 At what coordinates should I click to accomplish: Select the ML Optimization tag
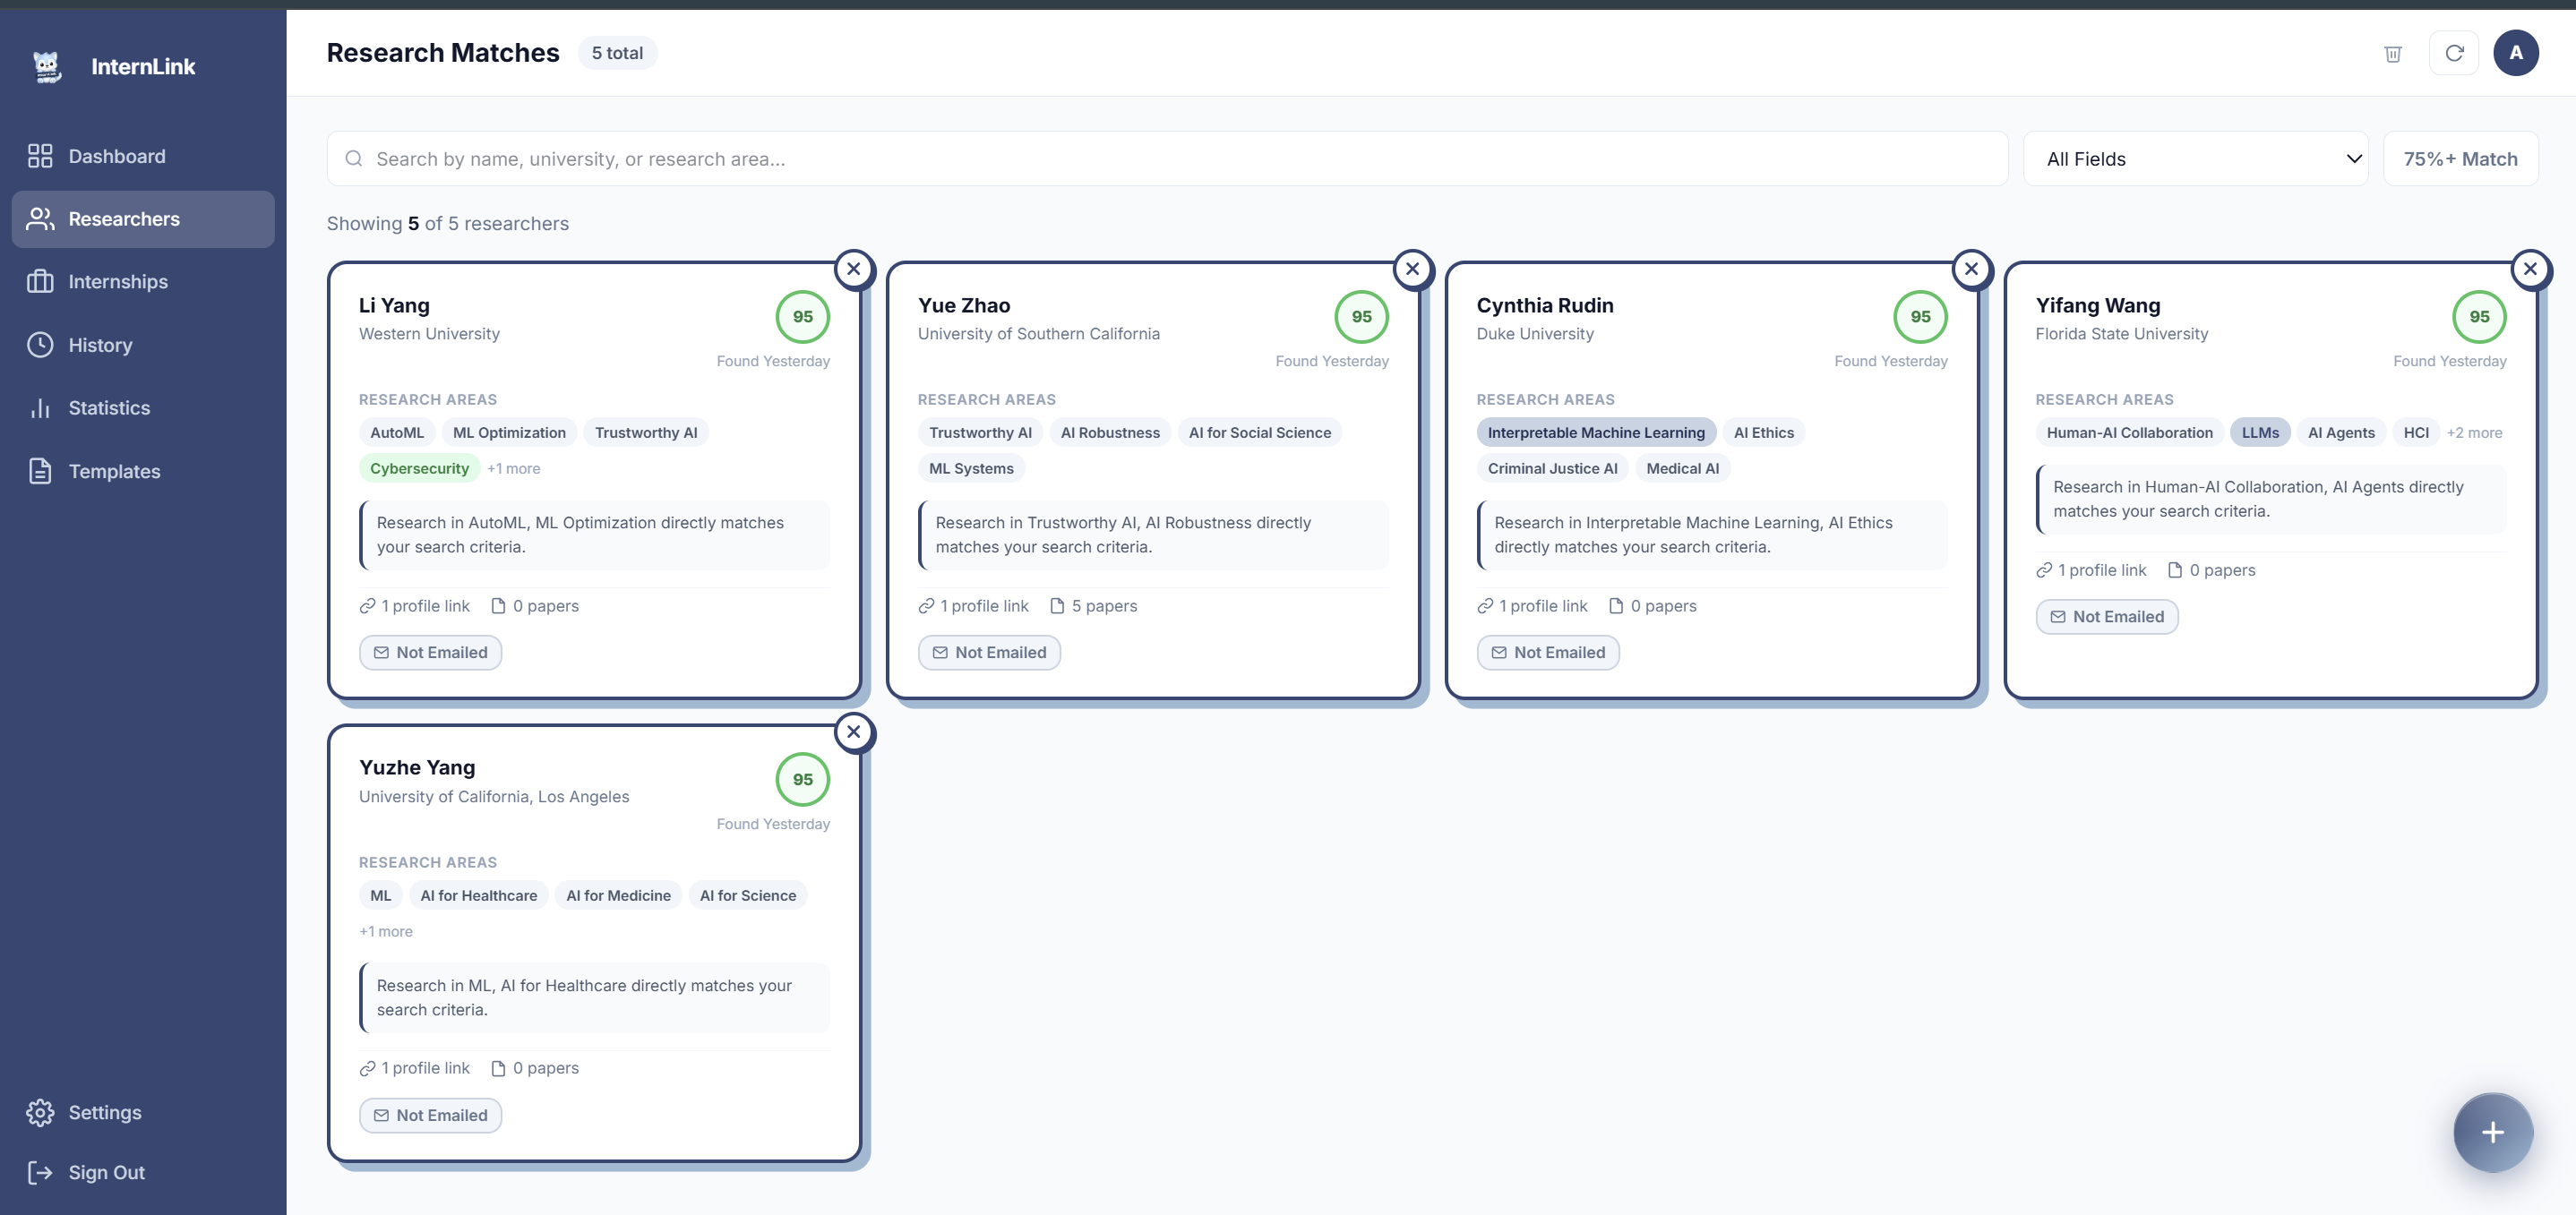point(509,433)
